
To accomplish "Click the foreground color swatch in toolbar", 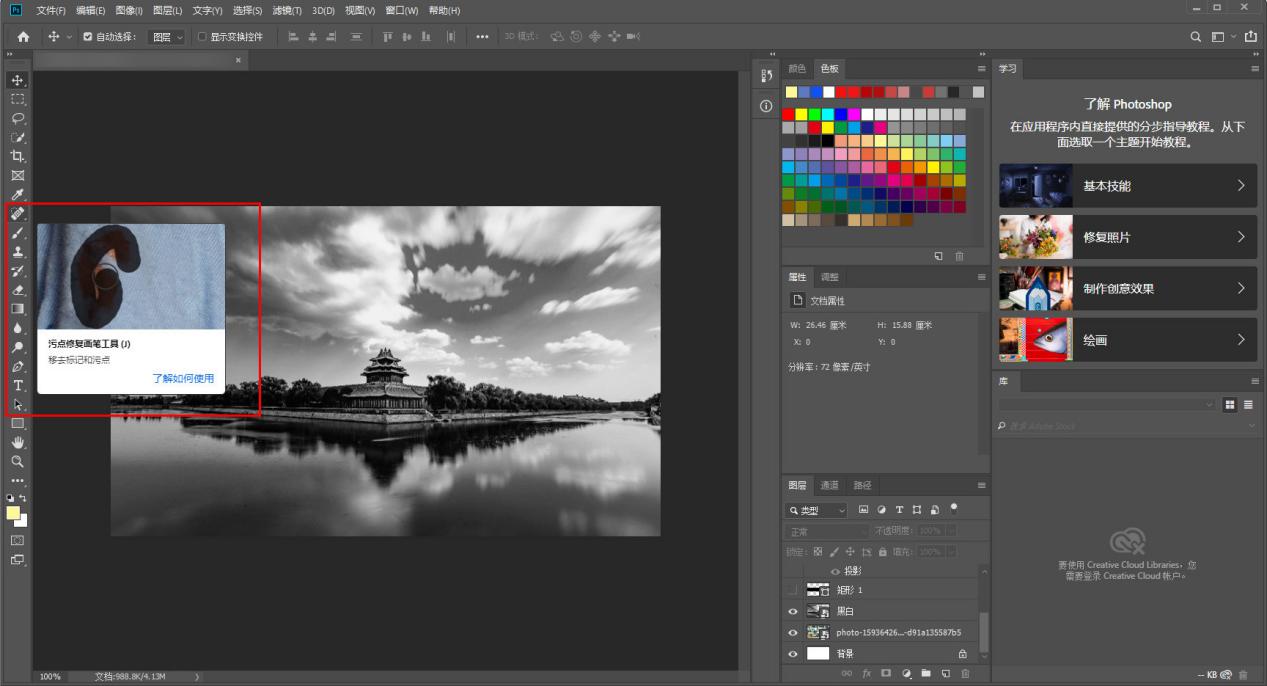I will point(13,513).
